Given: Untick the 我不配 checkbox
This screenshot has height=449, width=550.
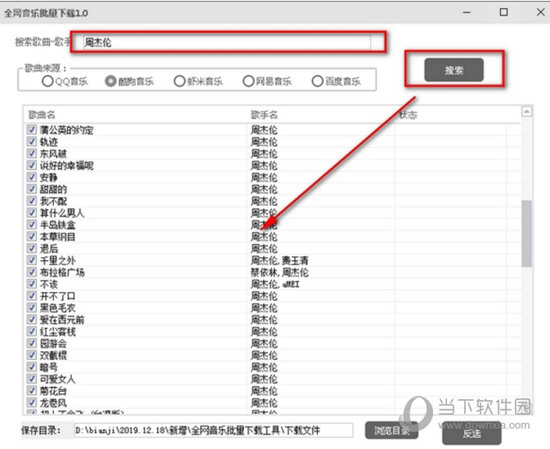Looking at the screenshot, I should coord(32,201).
